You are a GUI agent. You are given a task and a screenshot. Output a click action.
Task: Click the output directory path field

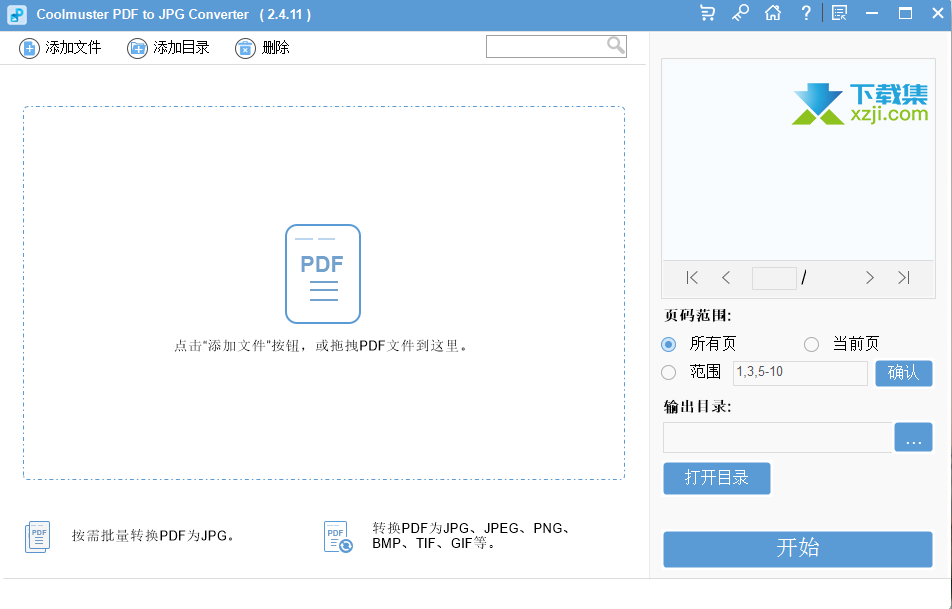coord(778,437)
